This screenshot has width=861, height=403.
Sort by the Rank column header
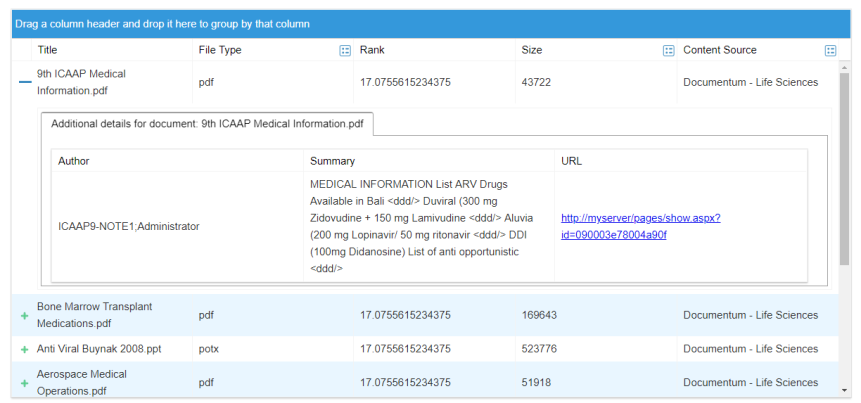pyautogui.click(x=372, y=50)
